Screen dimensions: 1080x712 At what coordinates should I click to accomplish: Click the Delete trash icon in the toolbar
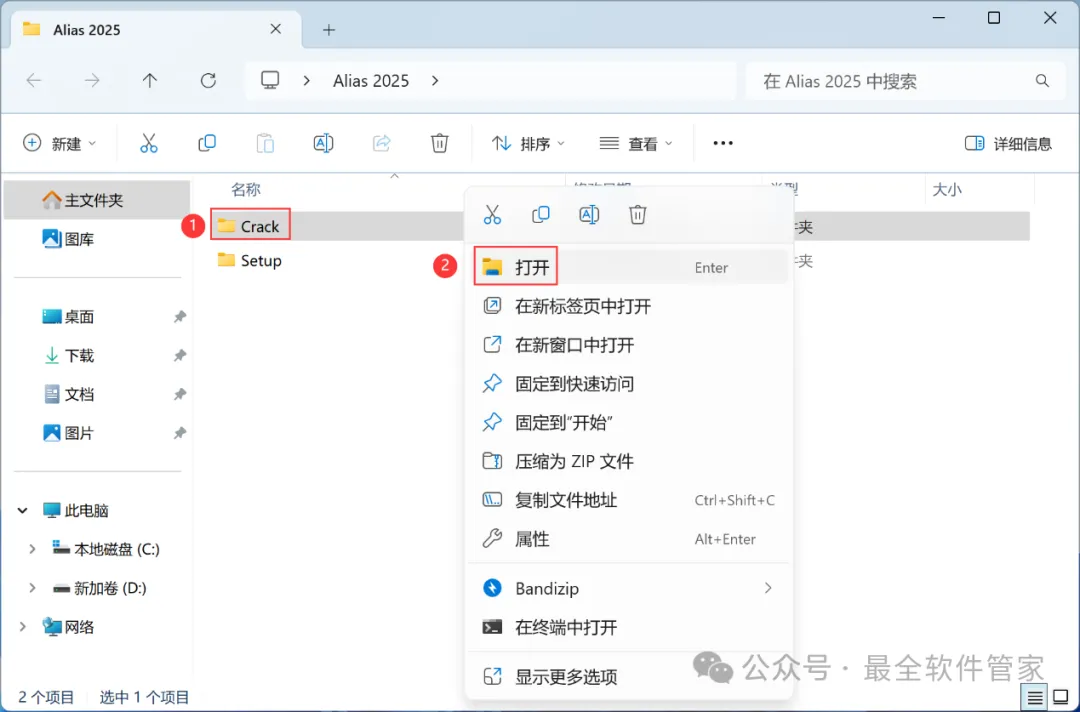[439, 143]
